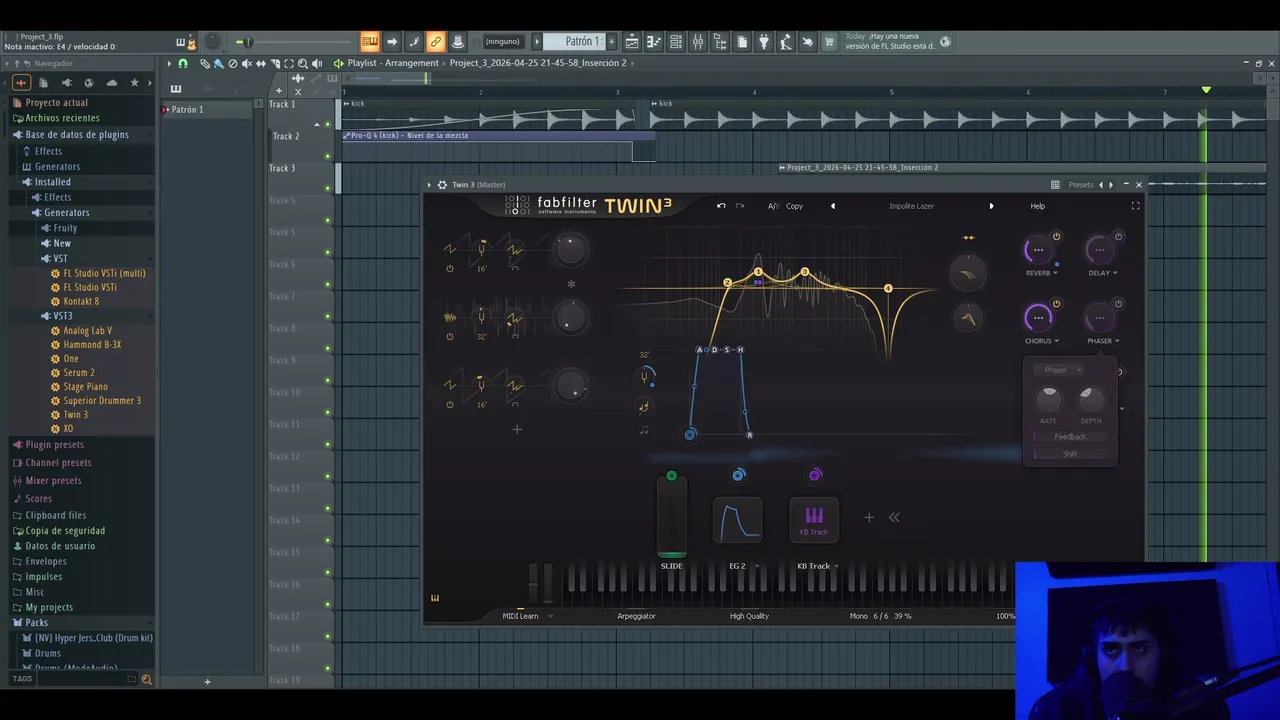Open the PHASER effect dropdown
Image resolution: width=1280 pixels, height=720 pixels.
coord(1103,341)
